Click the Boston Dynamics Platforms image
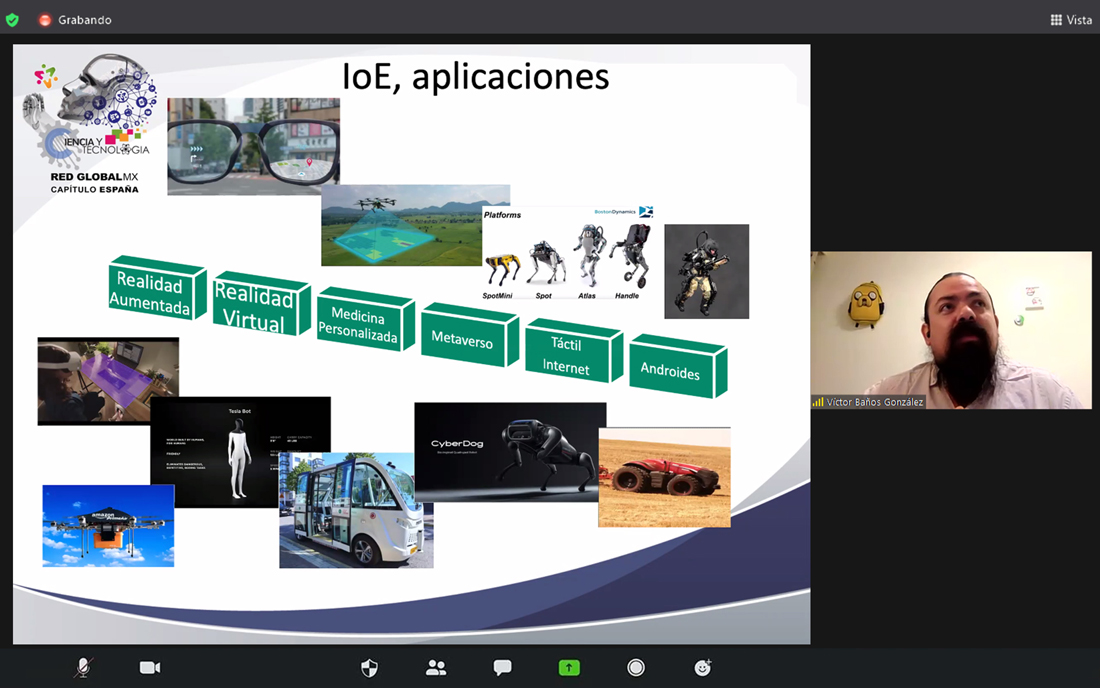Viewport: 1100px width, 688px height. [567, 254]
